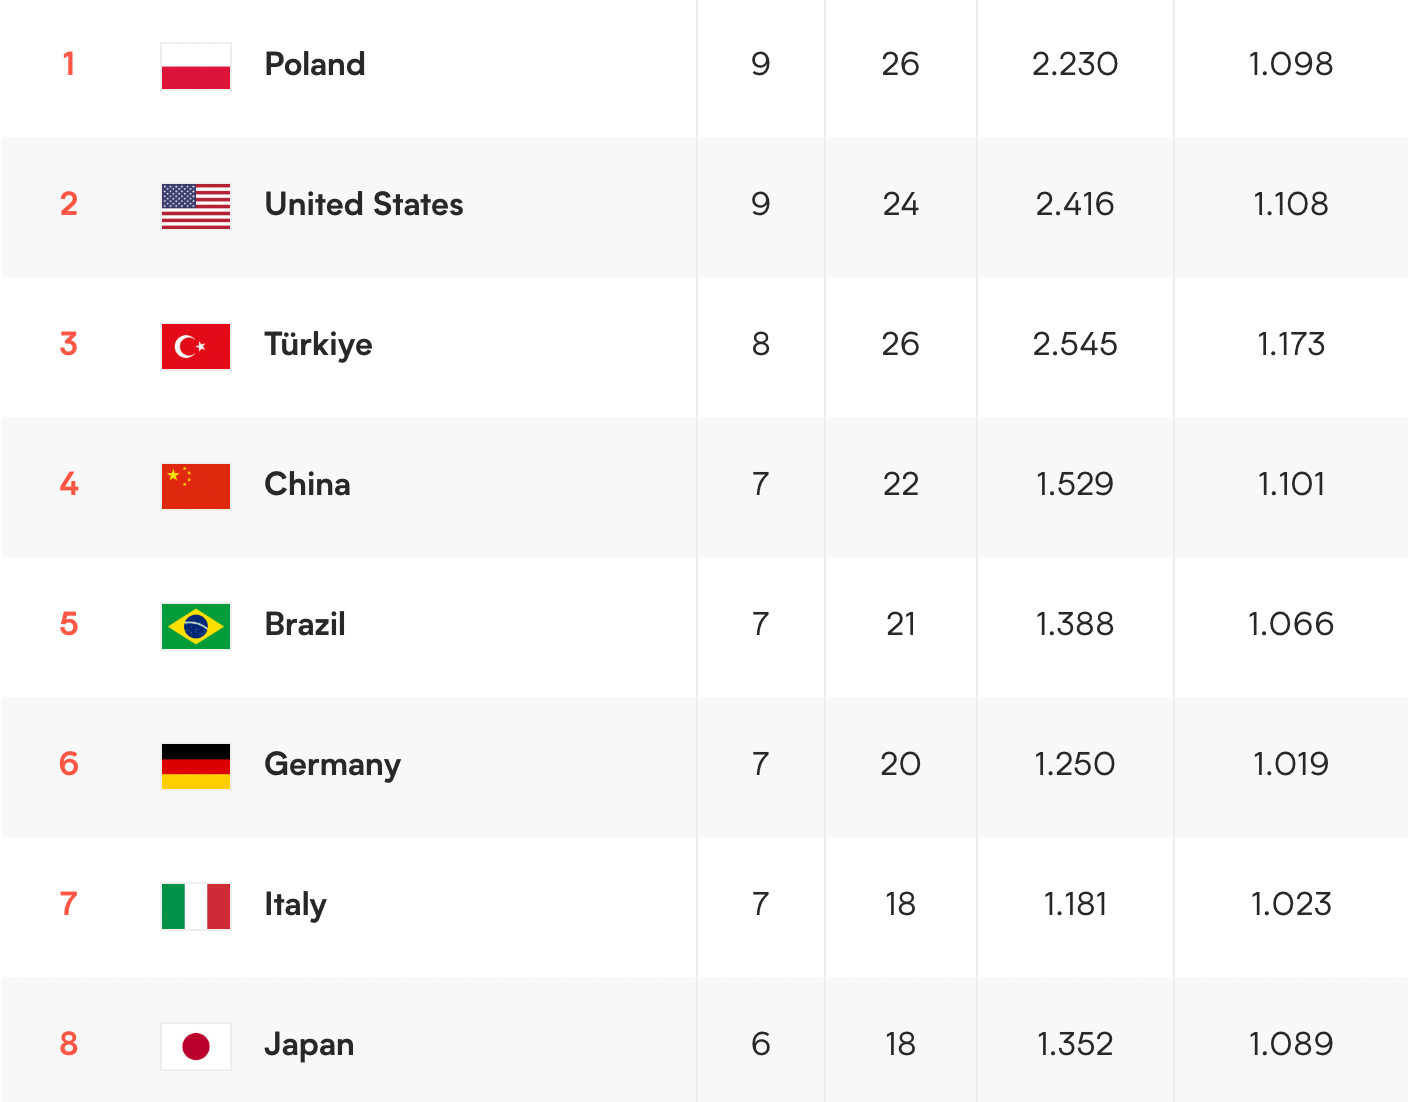Click Poland's 2.230 set ratio value
This screenshot has width=1428, height=1102.
pos(1075,64)
